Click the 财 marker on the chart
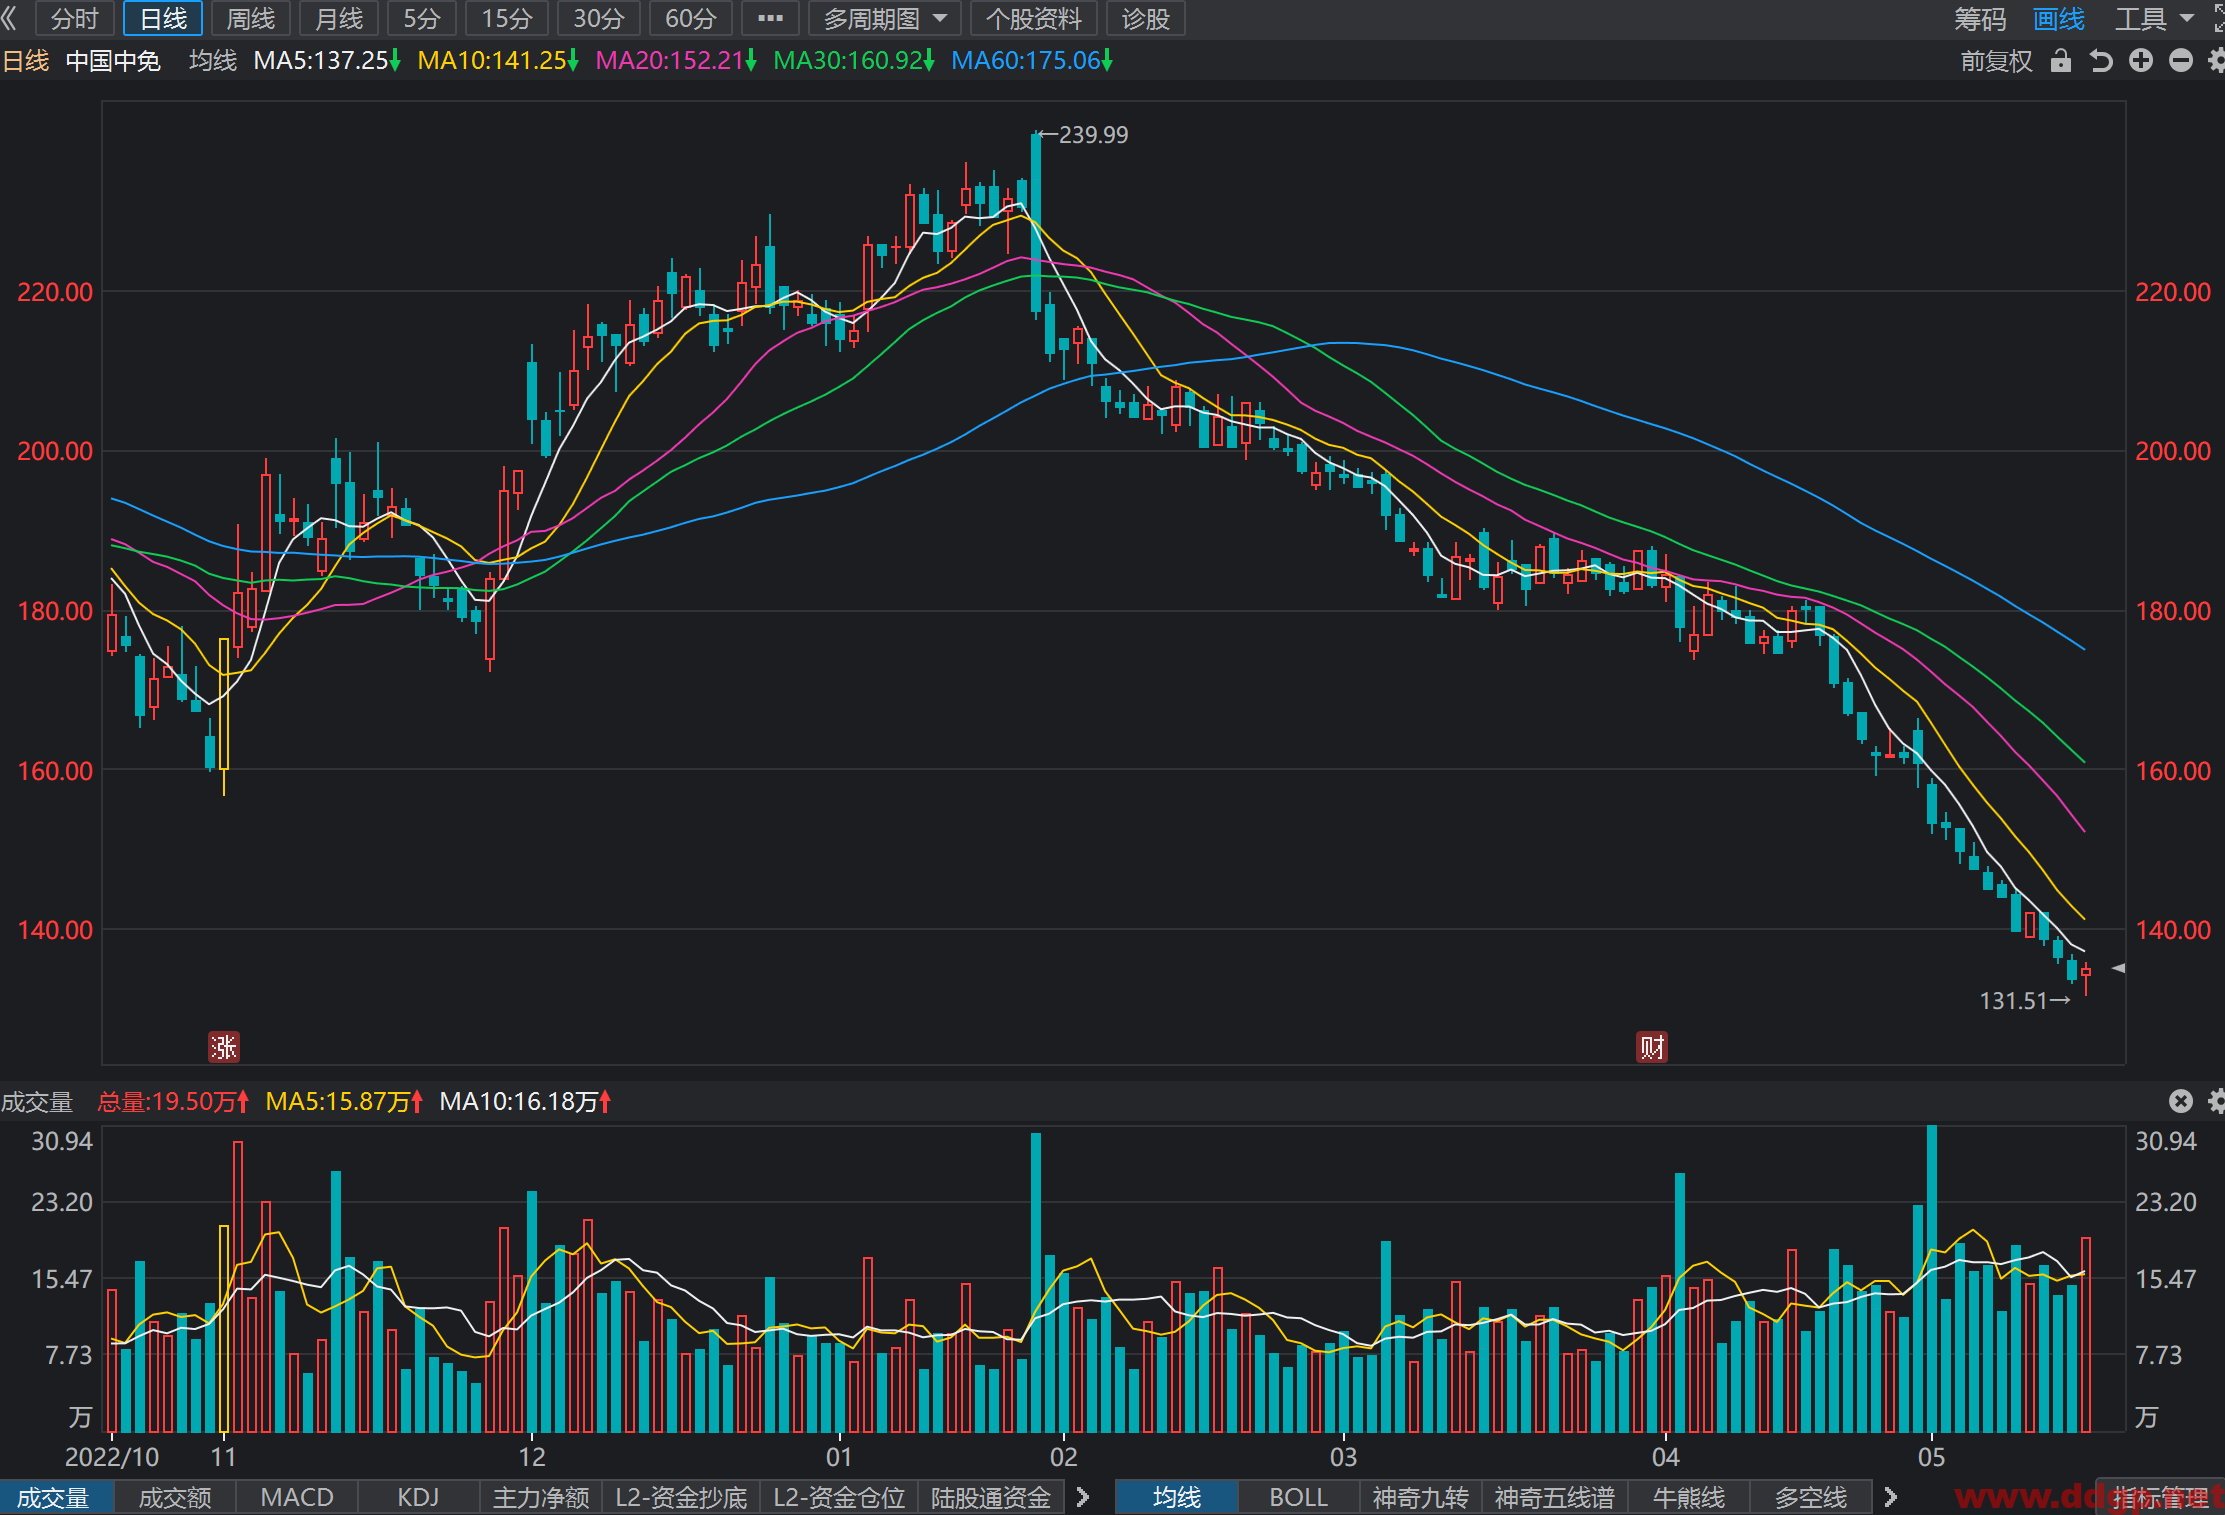Screen dimensions: 2225x1515 1652,1047
